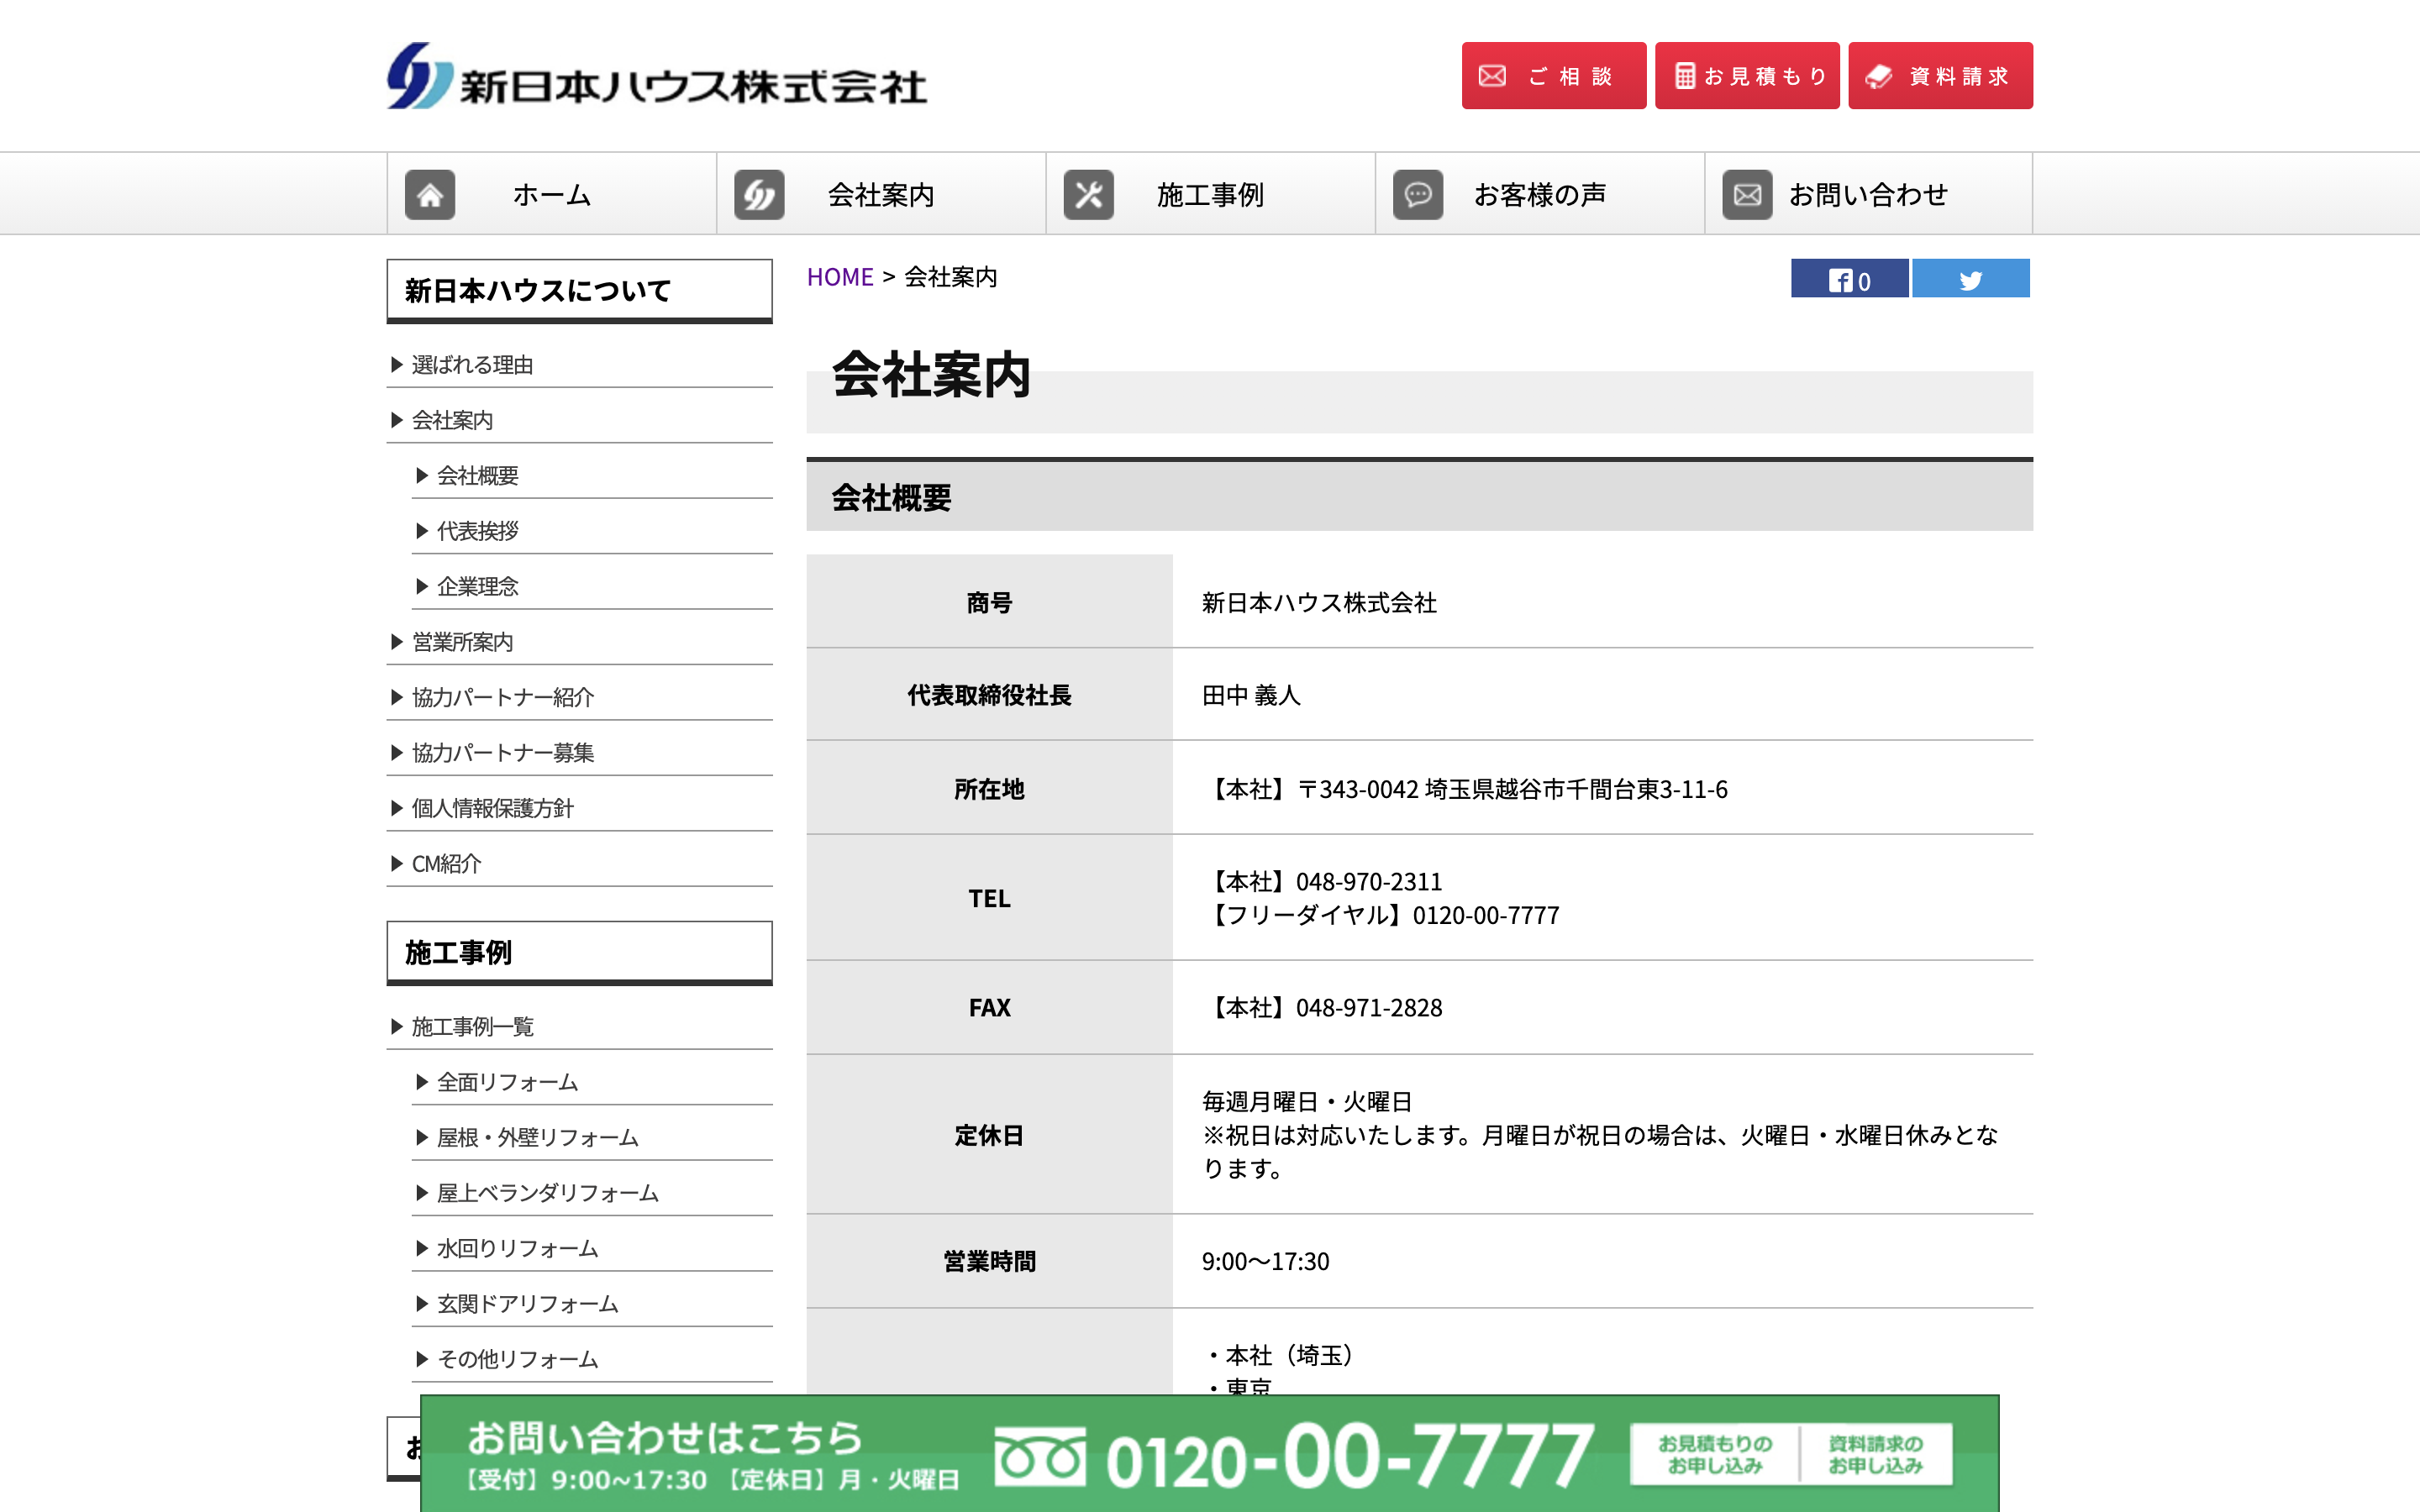Open 選ばれる理由 in the sidebar
2420x1512 pixels.
[x=472, y=365]
